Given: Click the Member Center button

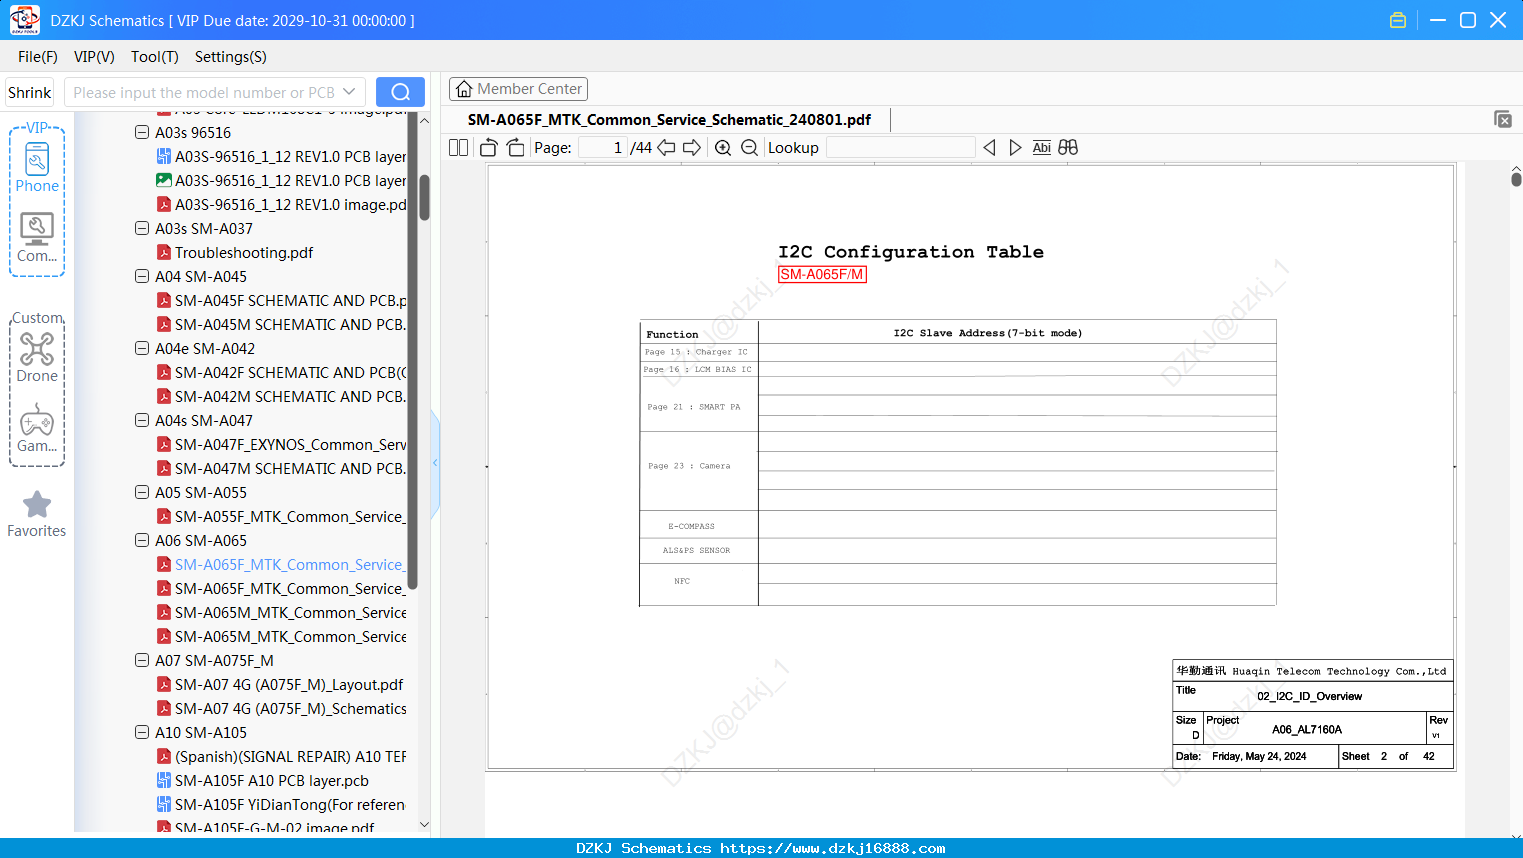Looking at the screenshot, I should pyautogui.click(x=518, y=89).
